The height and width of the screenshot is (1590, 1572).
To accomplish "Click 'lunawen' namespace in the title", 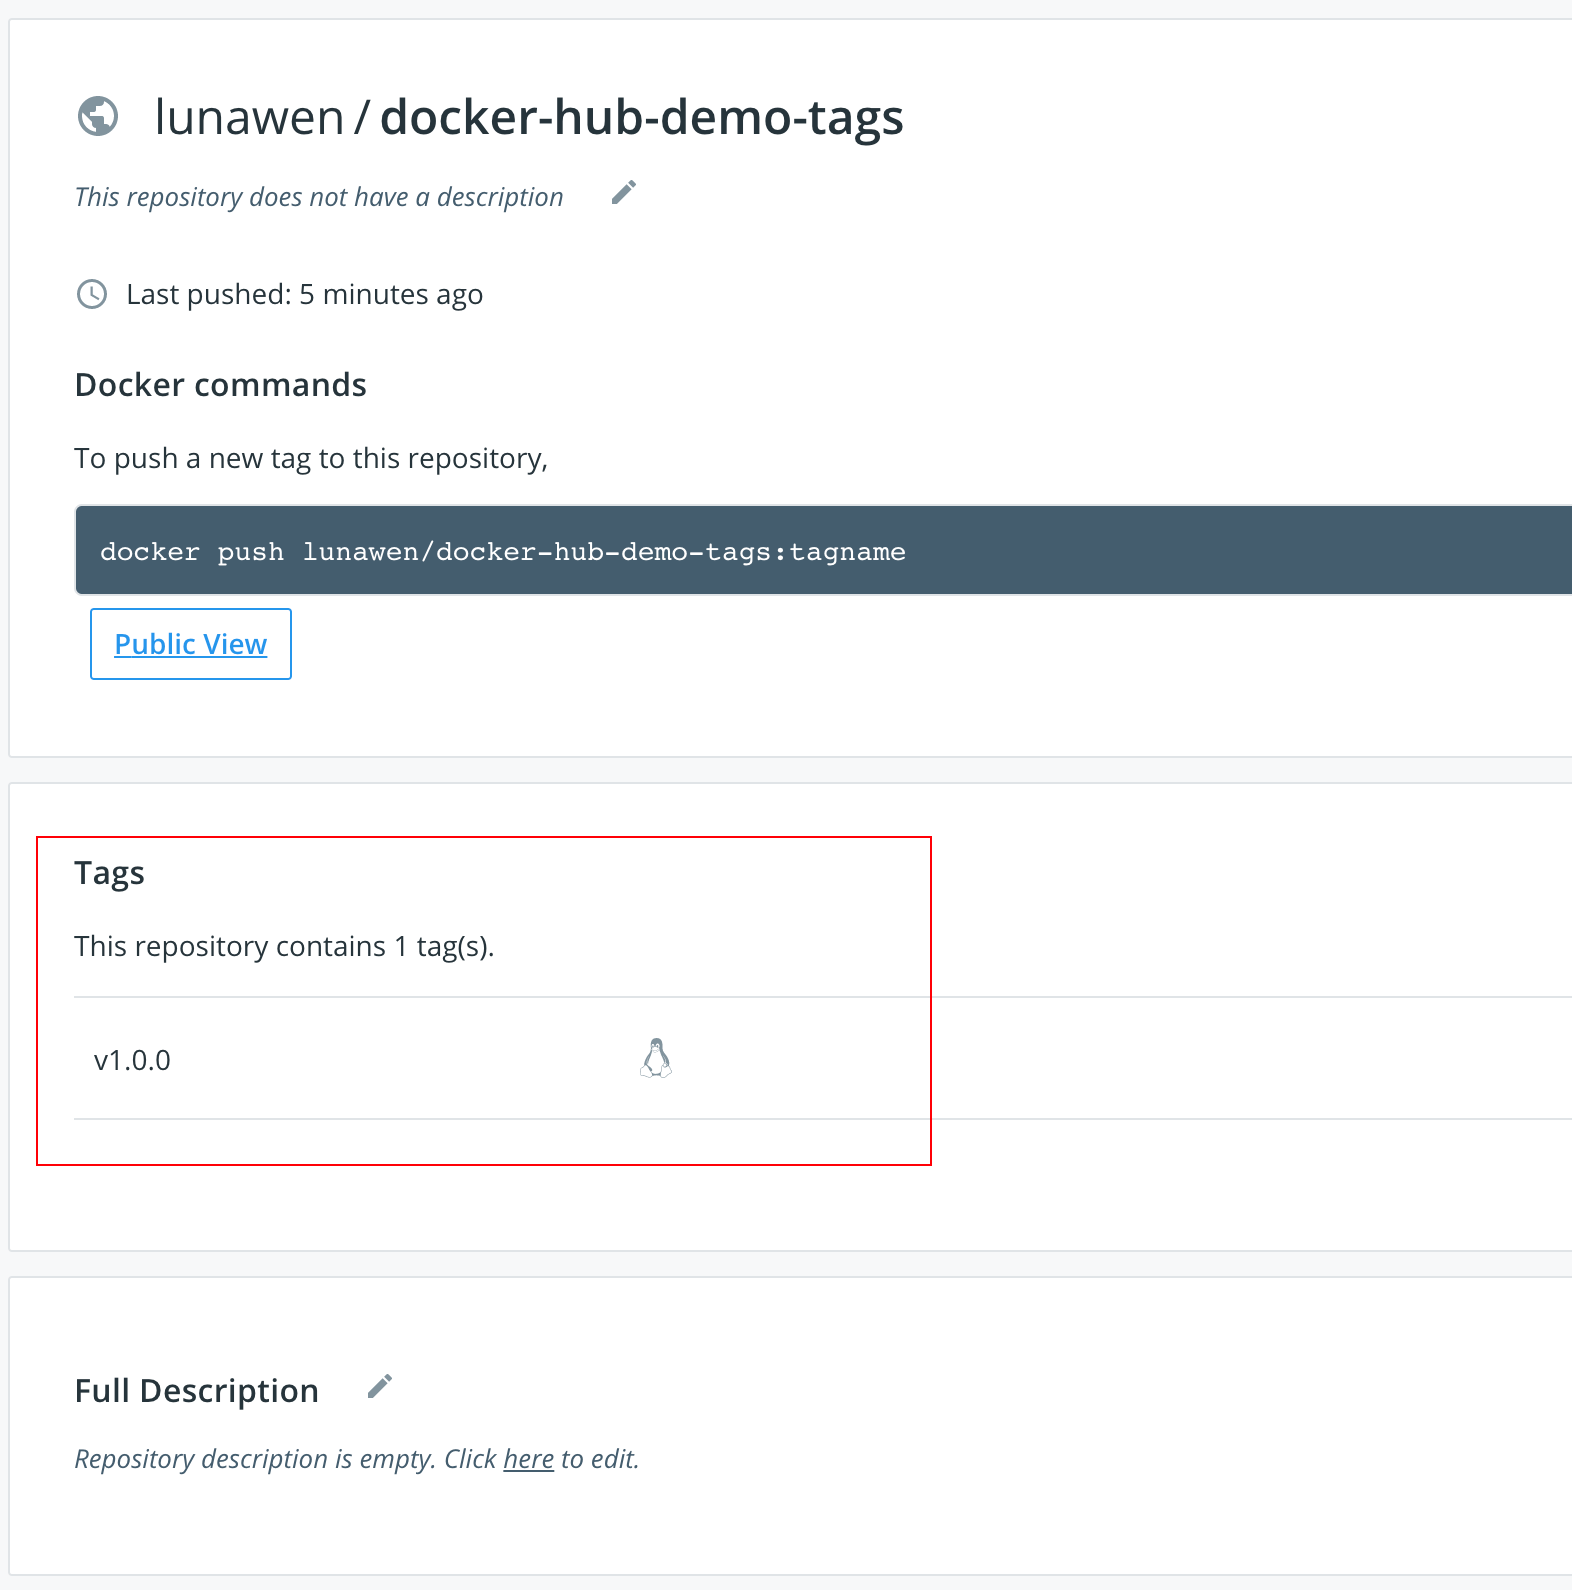I will tap(249, 117).
